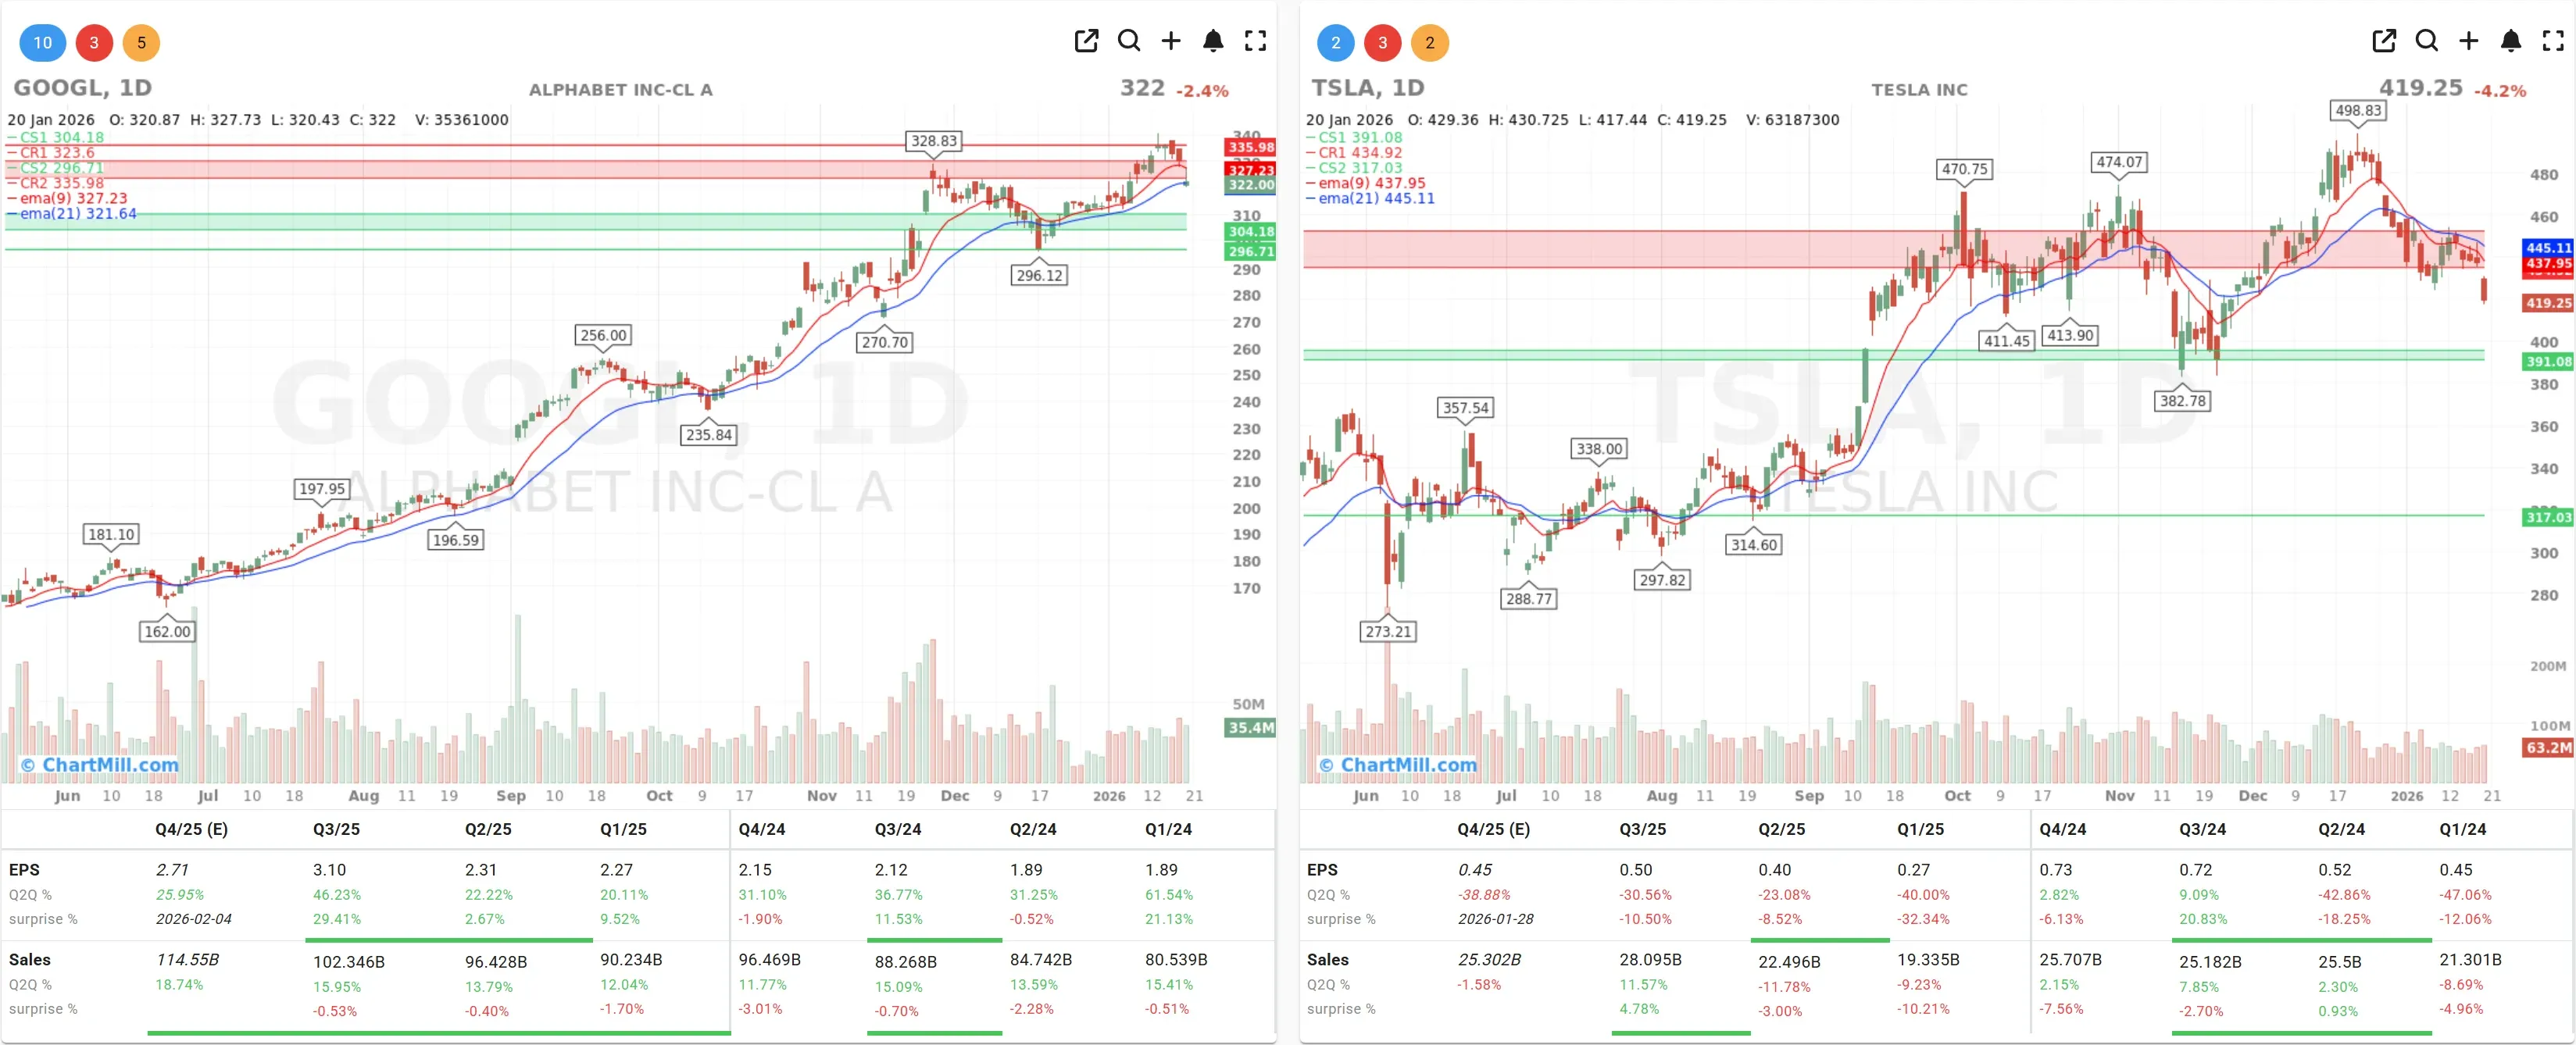Set a price alert on the TSLA chart
Viewport: 2576px width, 1045px height.
click(x=2511, y=42)
